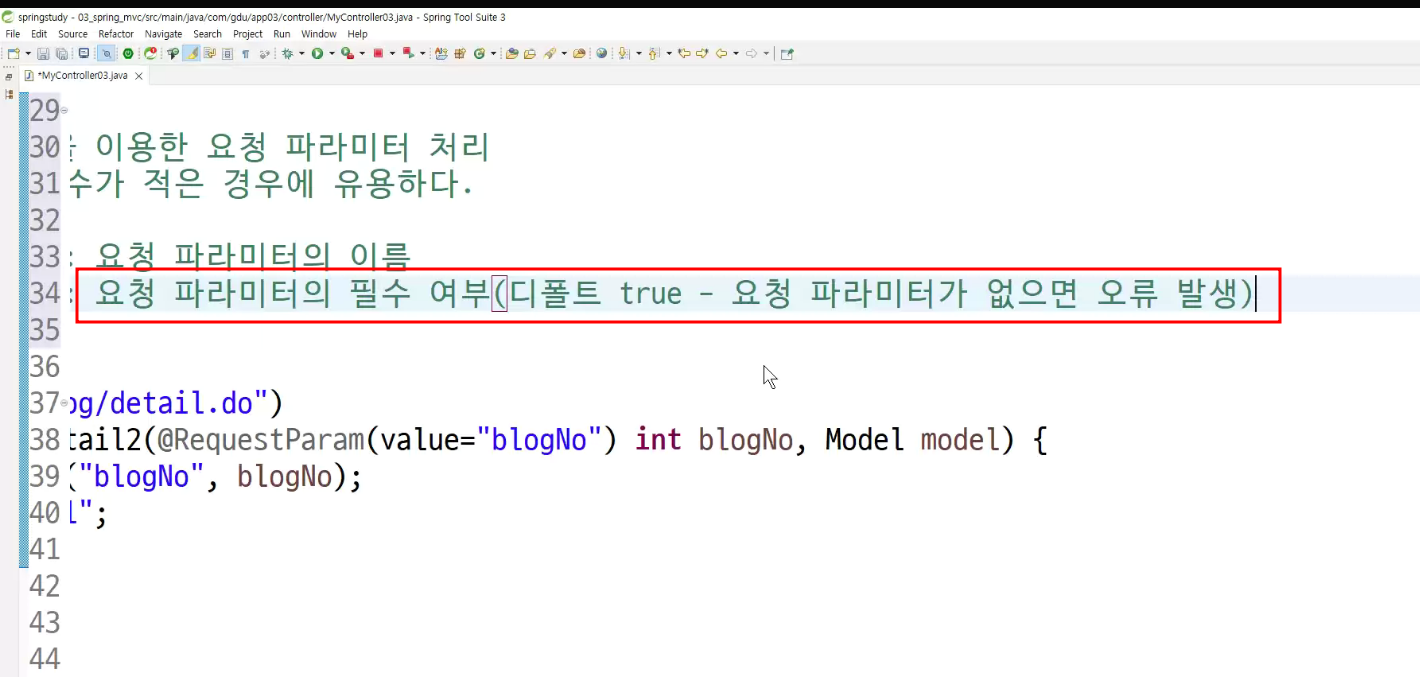Click Model model parameter on line 38
Image resolution: width=1420 pixels, height=677 pixels.
[x=913, y=440]
